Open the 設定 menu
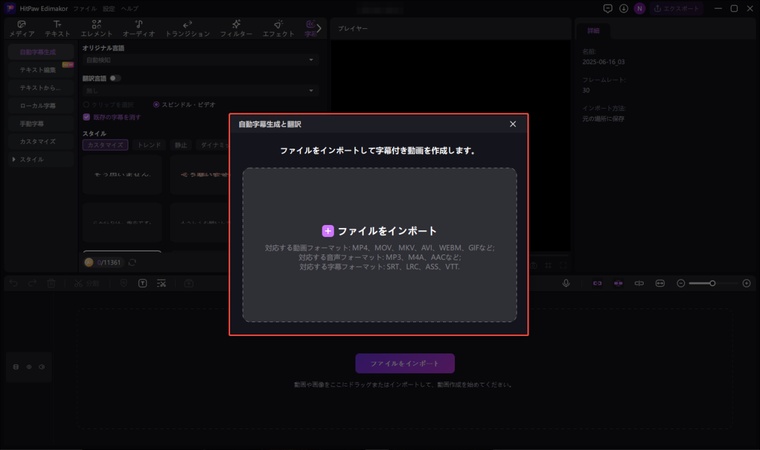760x450 pixels. (x=109, y=9)
